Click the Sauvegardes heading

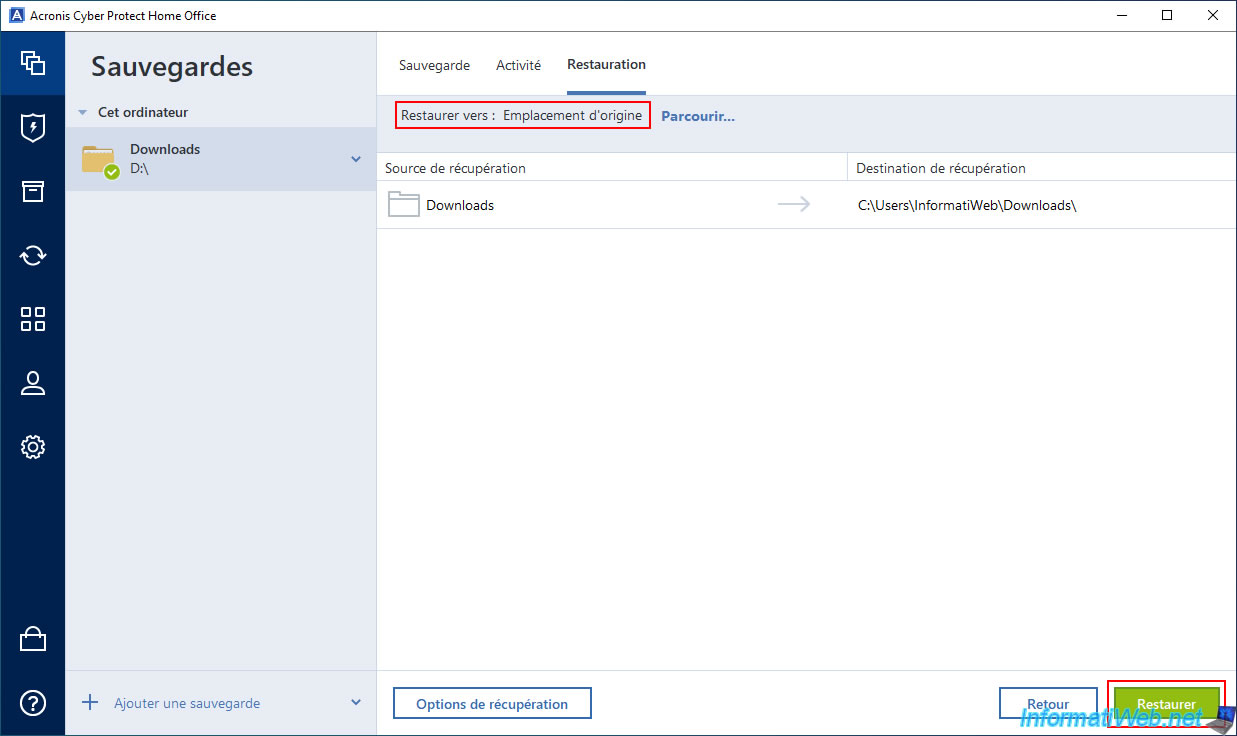(172, 67)
